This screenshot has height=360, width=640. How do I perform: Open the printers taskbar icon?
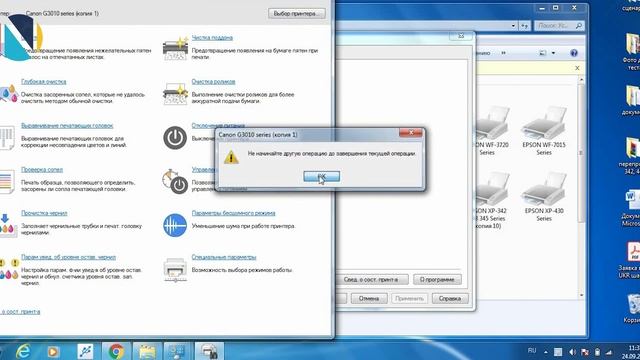[x=209, y=351]
